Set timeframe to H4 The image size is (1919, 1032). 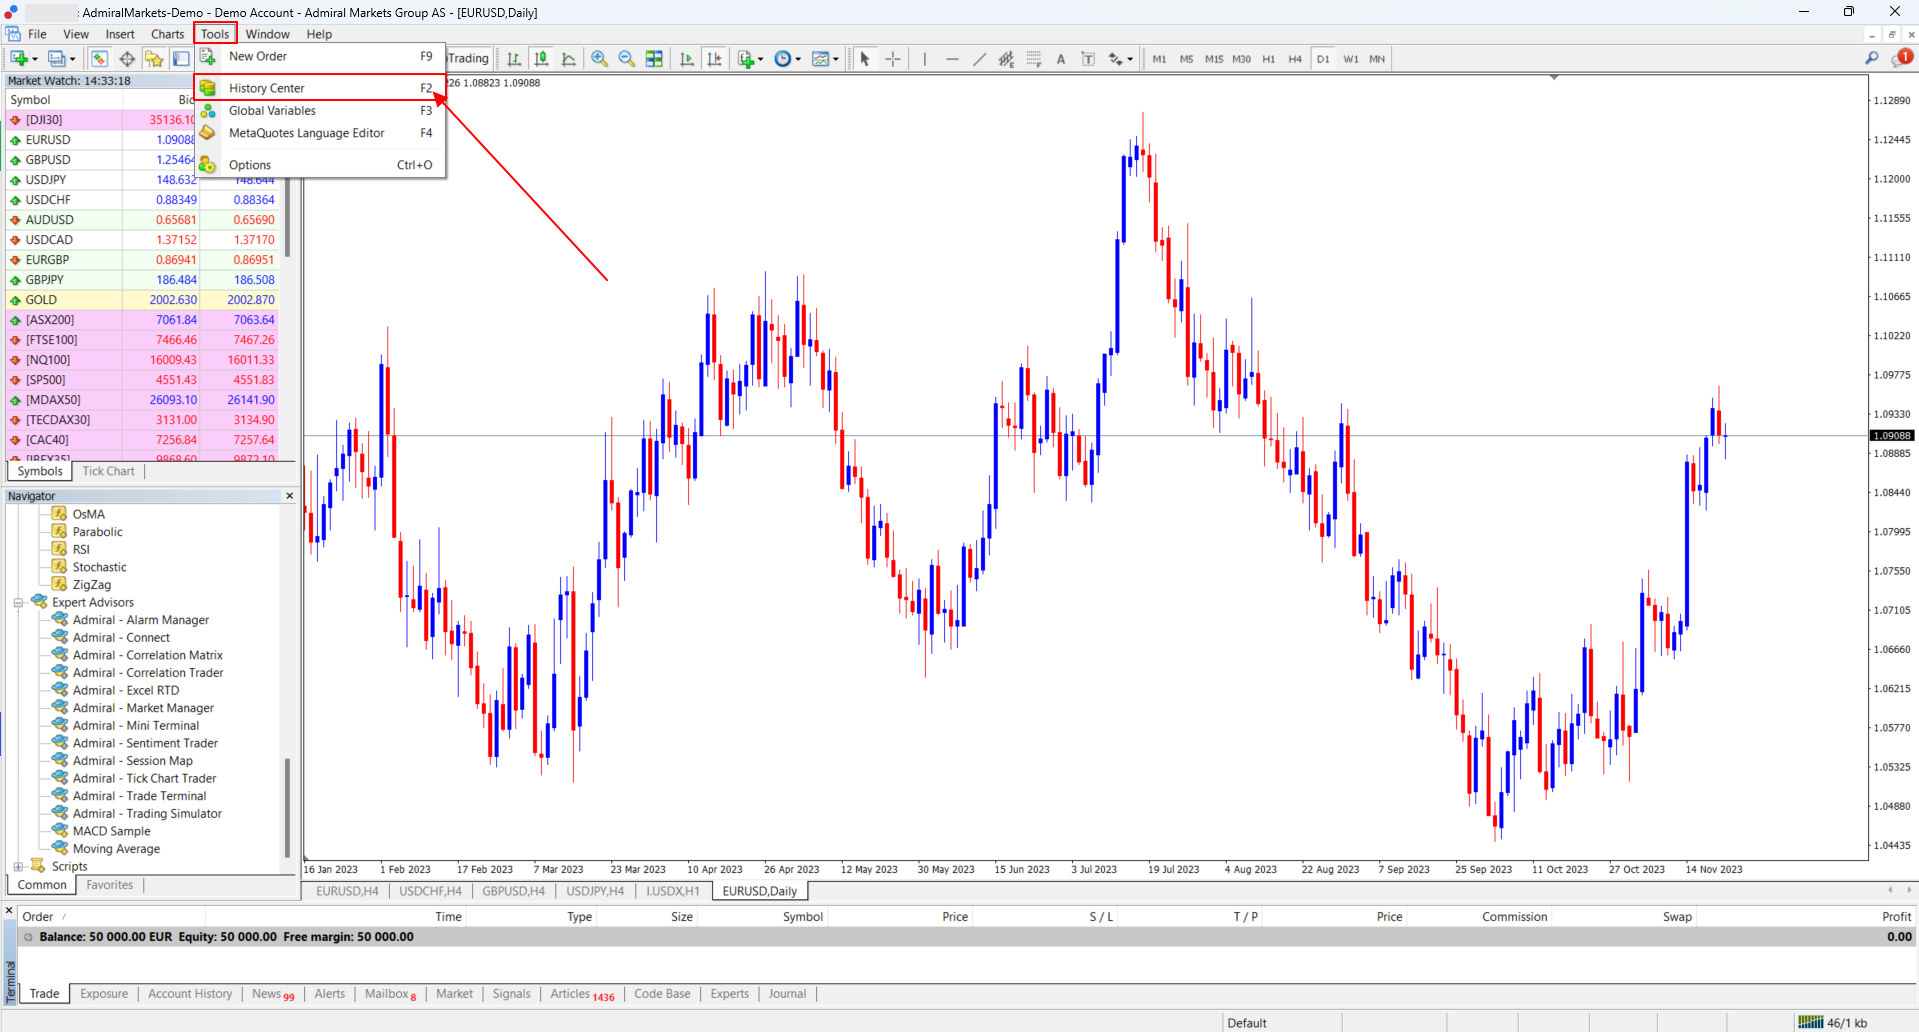[1295, 59]
